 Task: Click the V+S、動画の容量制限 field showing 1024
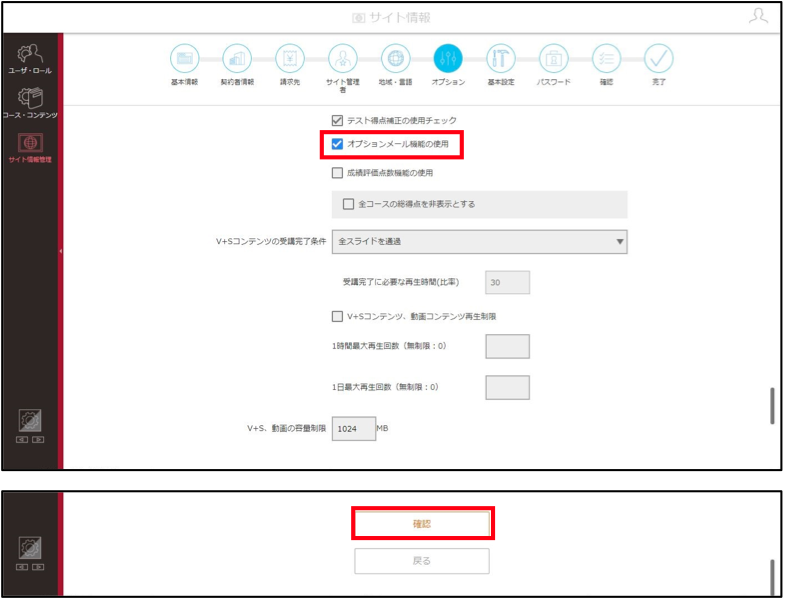(354, 429)
